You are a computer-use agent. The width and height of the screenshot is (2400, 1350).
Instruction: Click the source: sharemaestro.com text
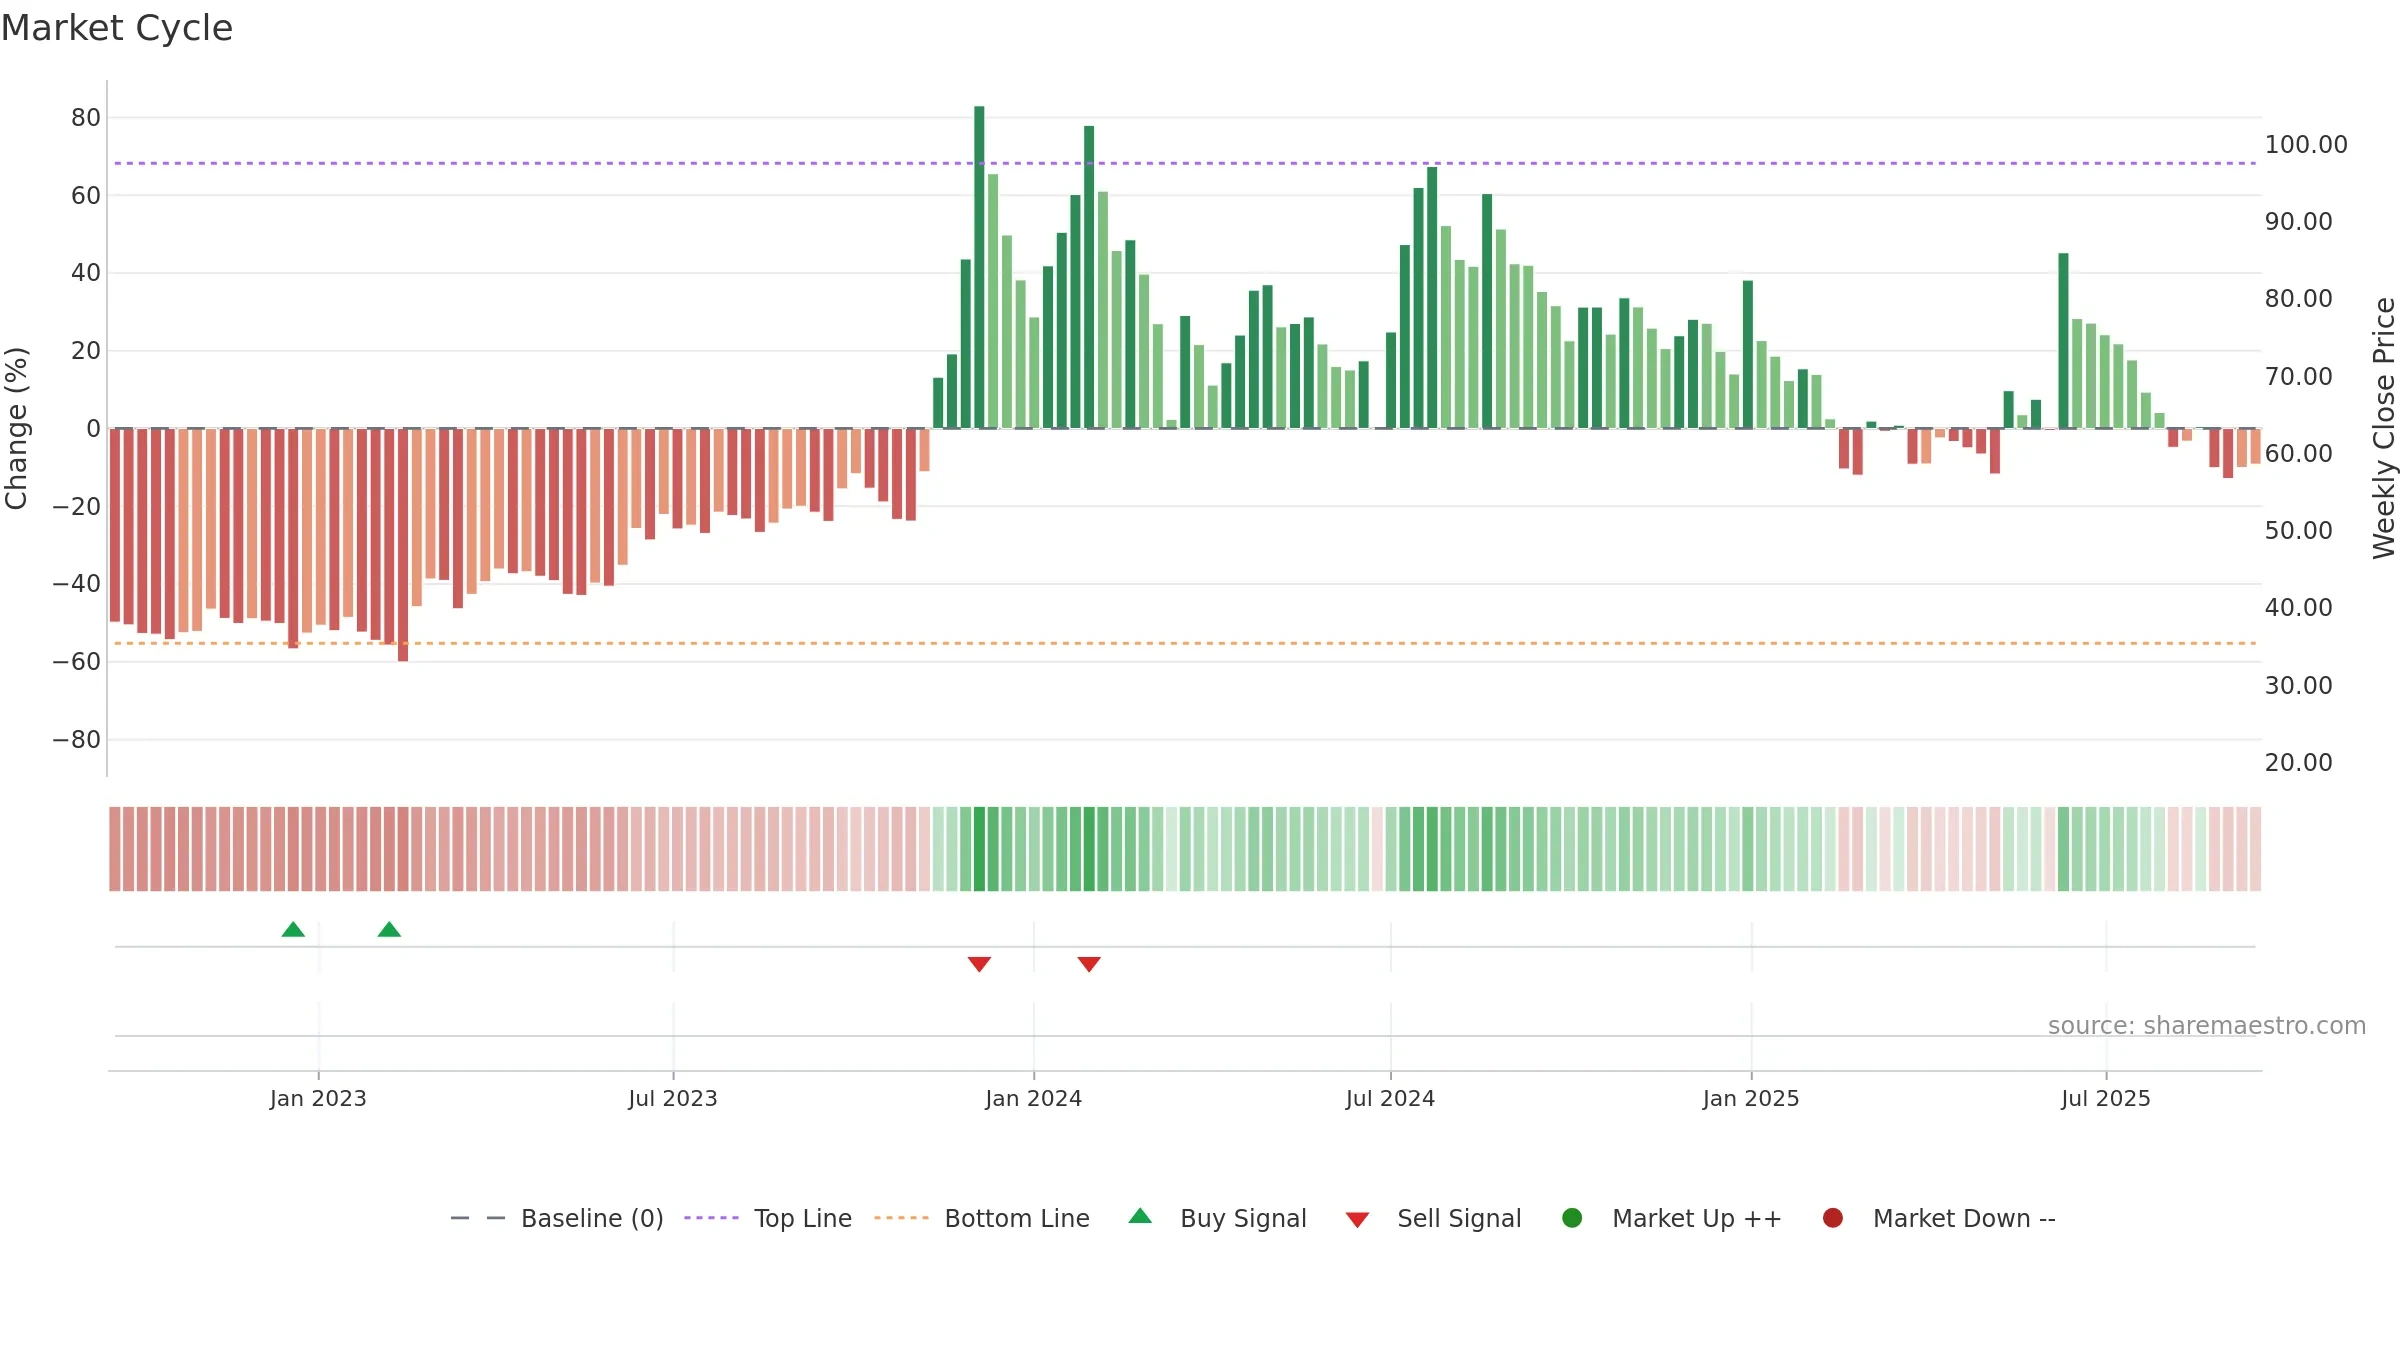[x=2207, y=1025]
